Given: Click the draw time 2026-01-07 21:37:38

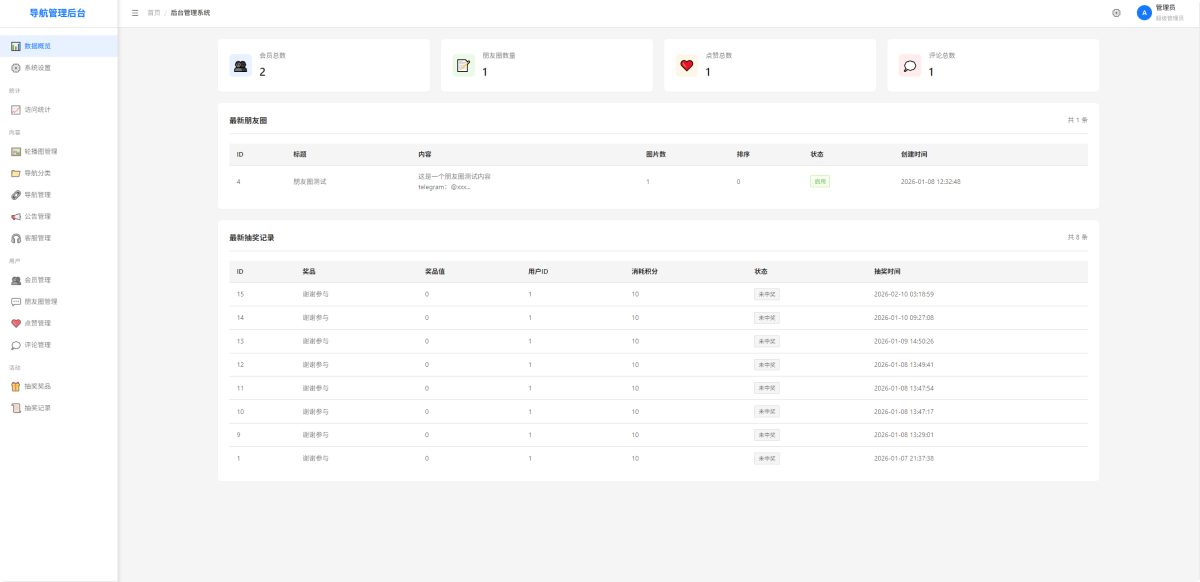Looking at the screenshot, I should click(904, 458).
